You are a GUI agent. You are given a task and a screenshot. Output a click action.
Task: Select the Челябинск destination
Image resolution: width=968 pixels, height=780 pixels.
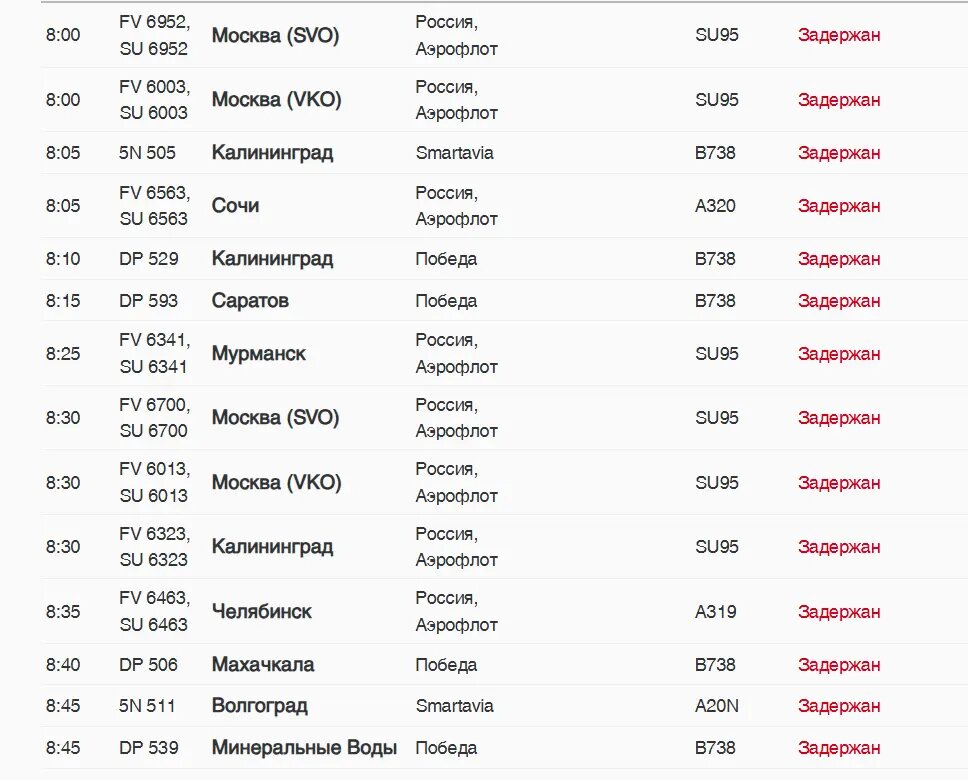261,612
